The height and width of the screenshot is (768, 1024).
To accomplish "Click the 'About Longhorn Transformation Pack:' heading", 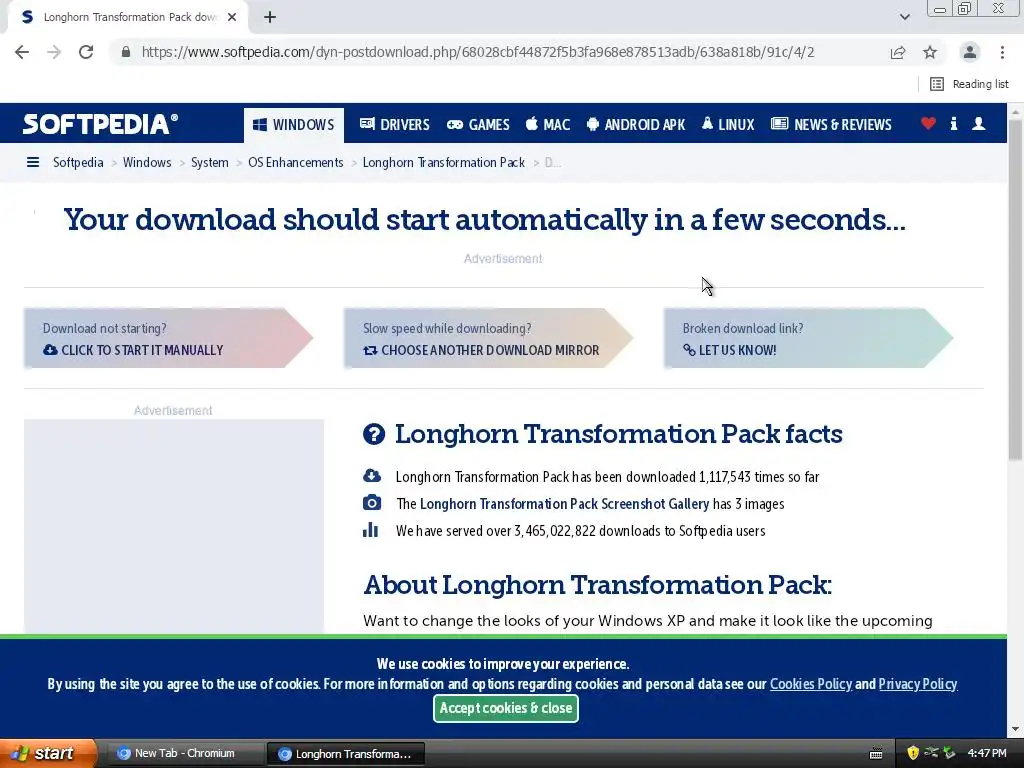I will (598, 584).
